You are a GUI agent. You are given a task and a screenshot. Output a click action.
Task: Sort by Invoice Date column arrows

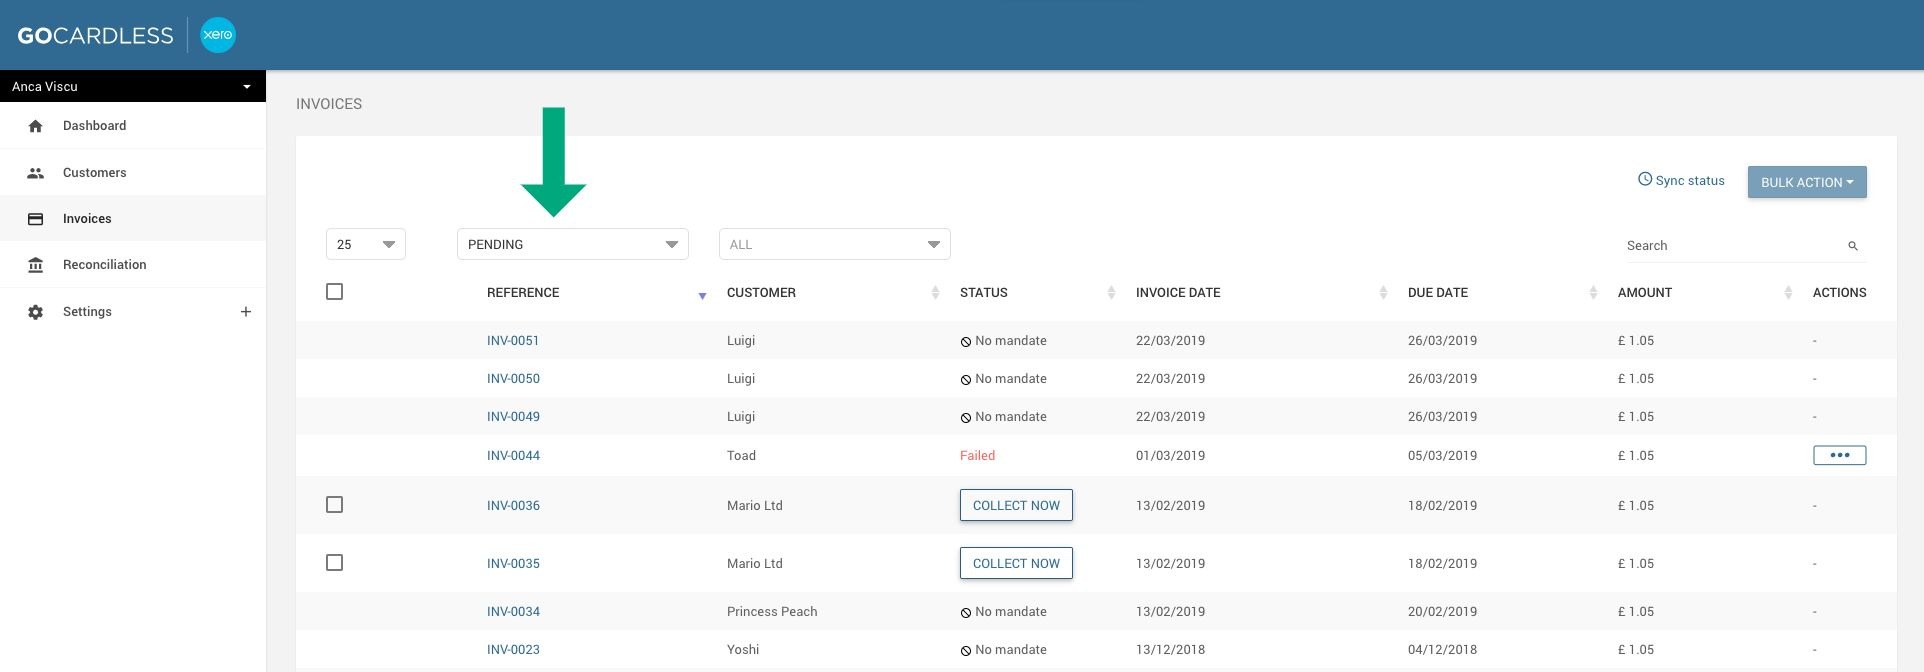pos(1383,293)
